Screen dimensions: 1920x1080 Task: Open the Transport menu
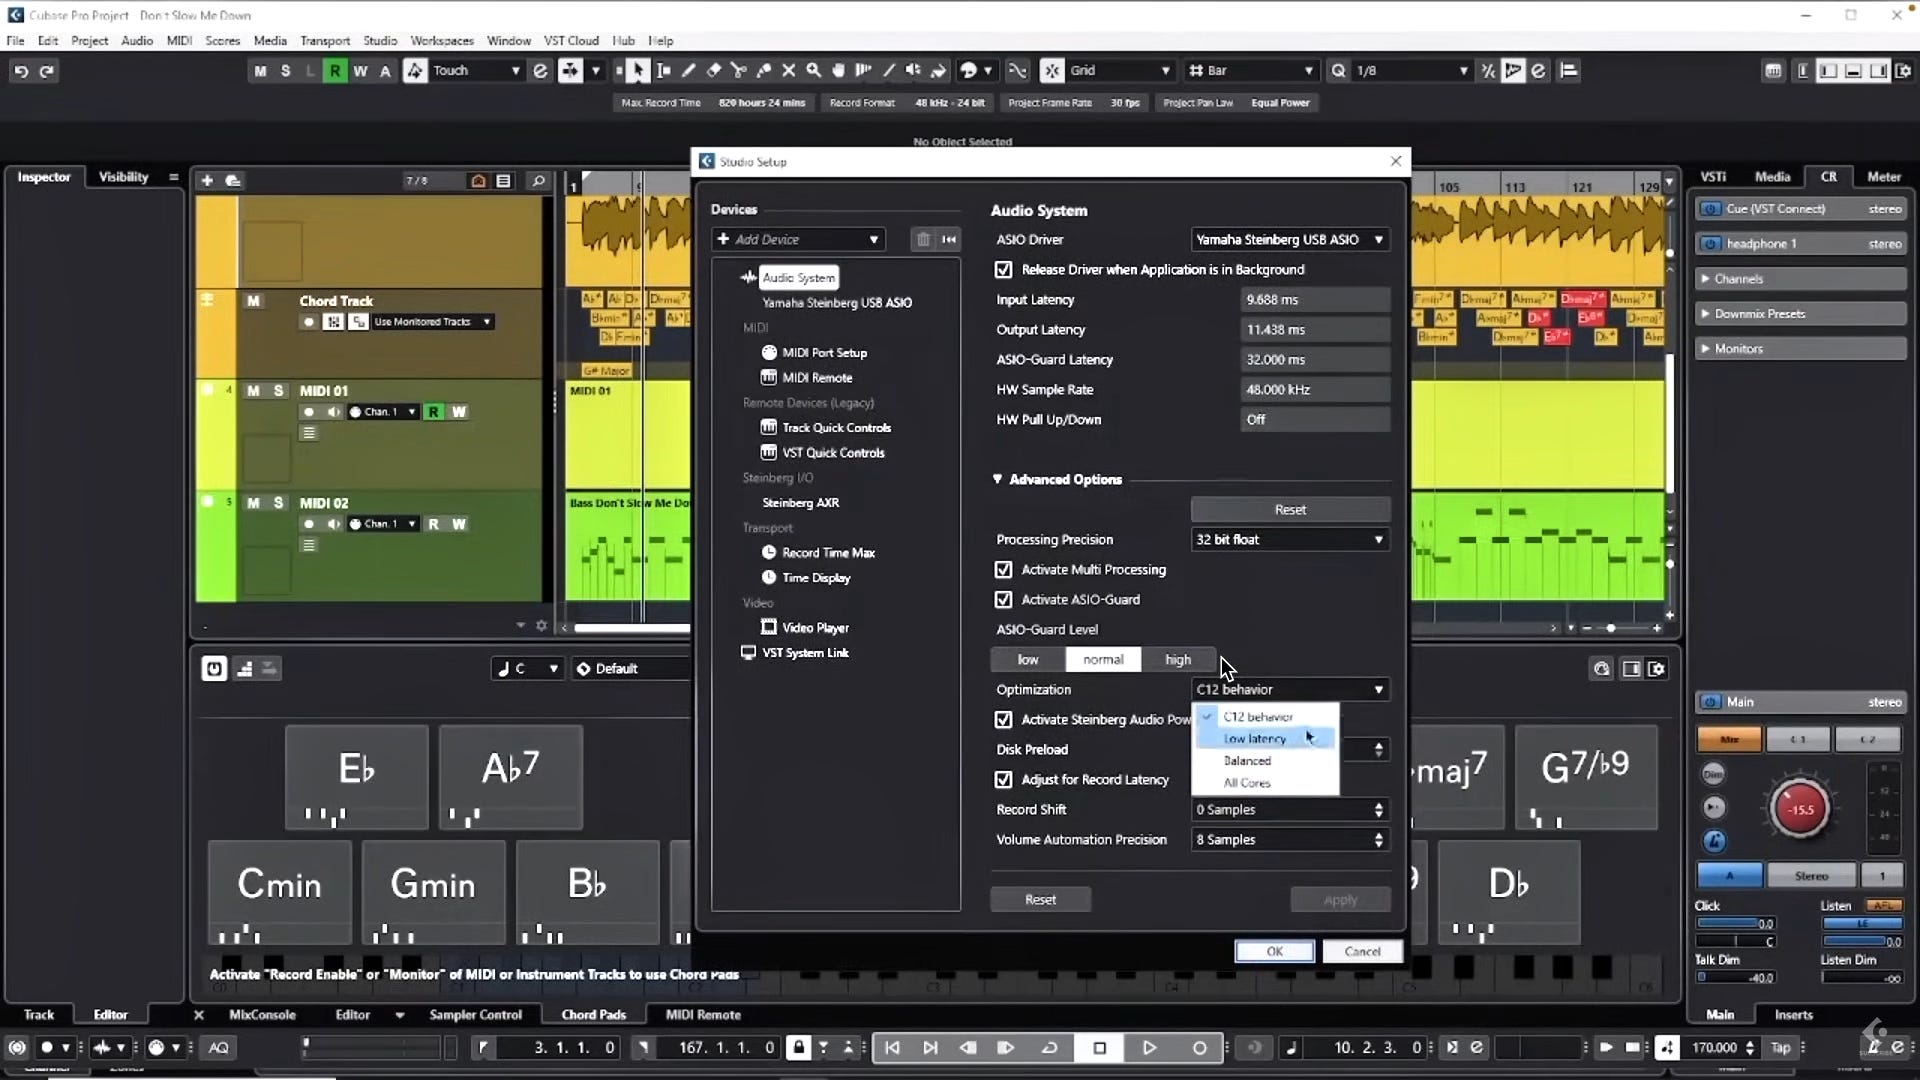325,41
